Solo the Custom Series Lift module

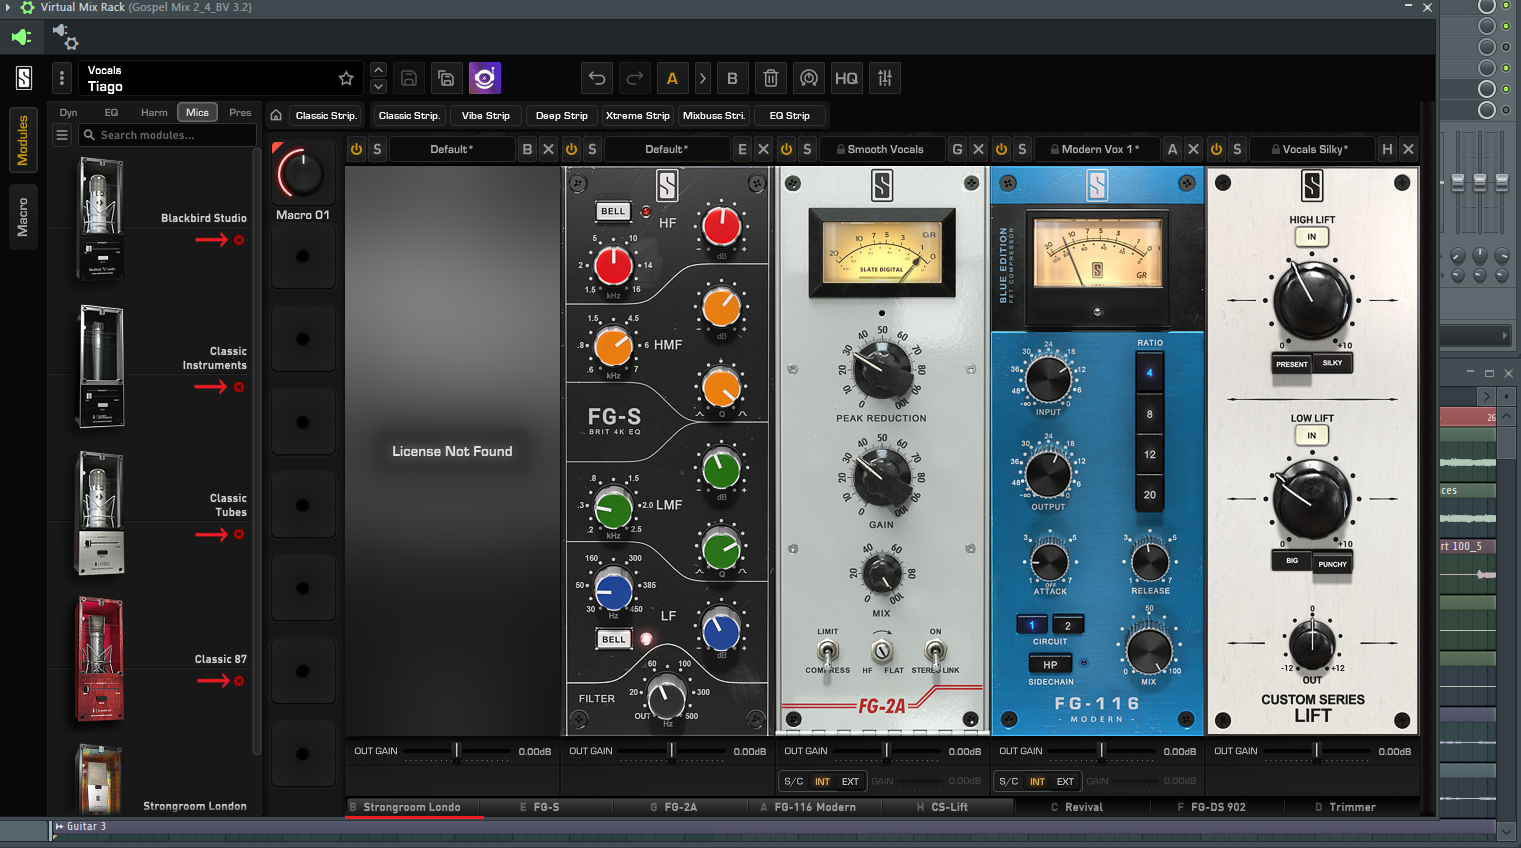[1237, 149]
